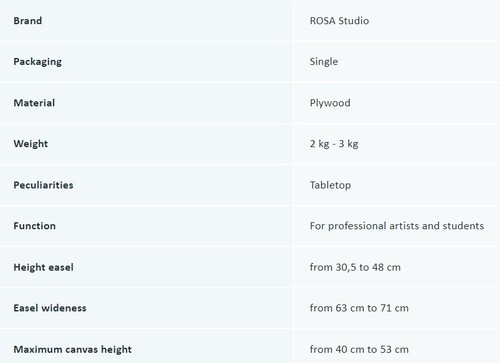Select the 'from 63 cm to 71 cm' value

pyautogui.click(x=359, y=308)
